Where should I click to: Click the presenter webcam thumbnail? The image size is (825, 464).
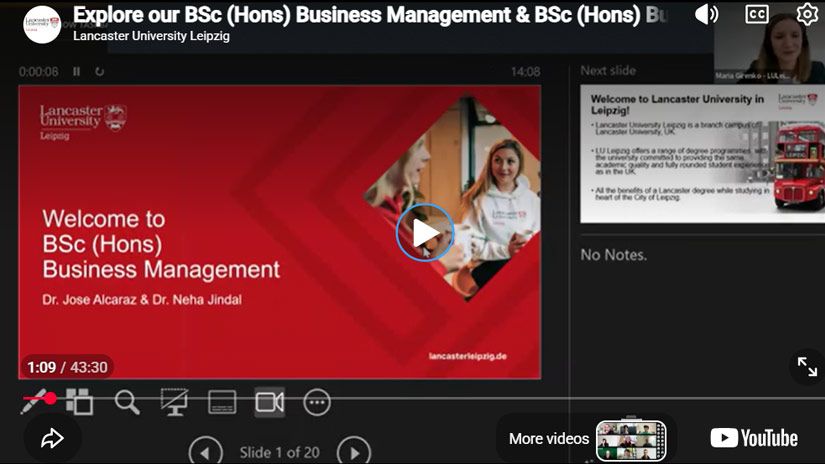pos(769,42)
